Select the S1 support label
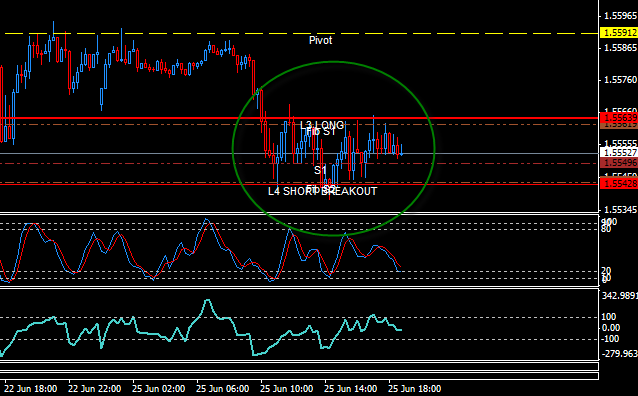Viewport: 638px width, 396px height. click(320, 170)
